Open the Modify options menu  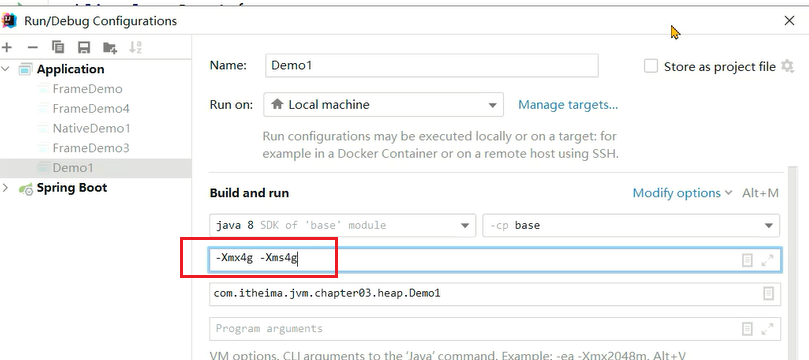(682, 193)
